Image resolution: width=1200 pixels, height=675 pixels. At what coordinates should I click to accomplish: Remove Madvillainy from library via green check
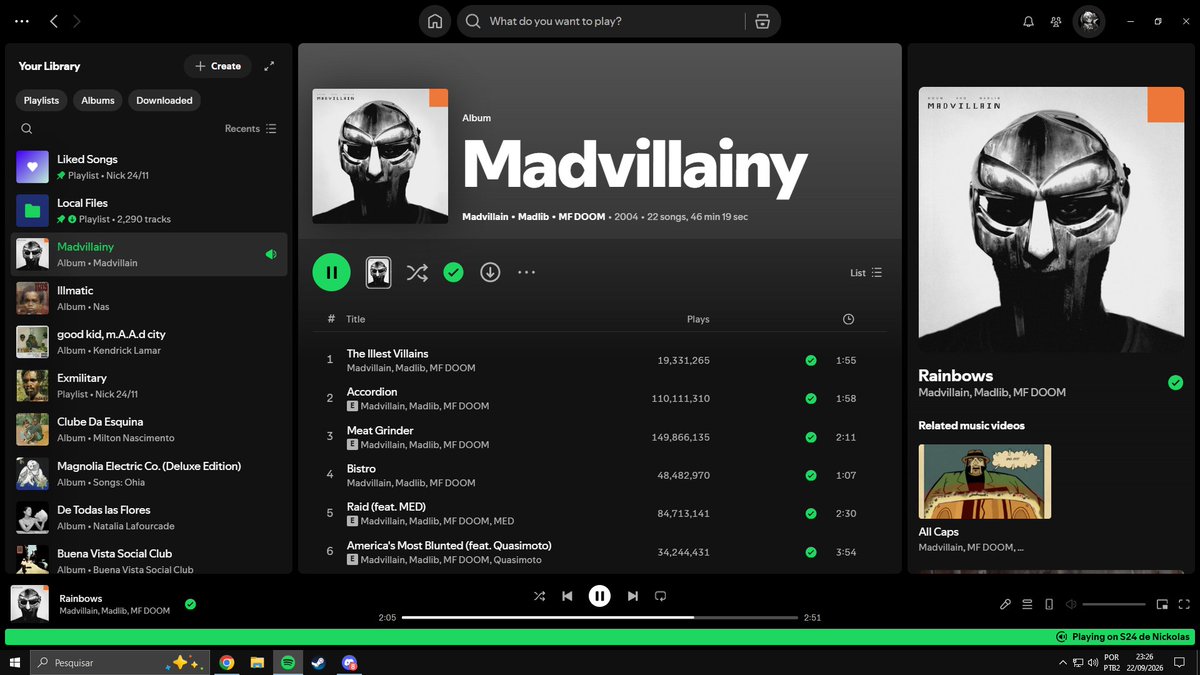pos(454,272)
